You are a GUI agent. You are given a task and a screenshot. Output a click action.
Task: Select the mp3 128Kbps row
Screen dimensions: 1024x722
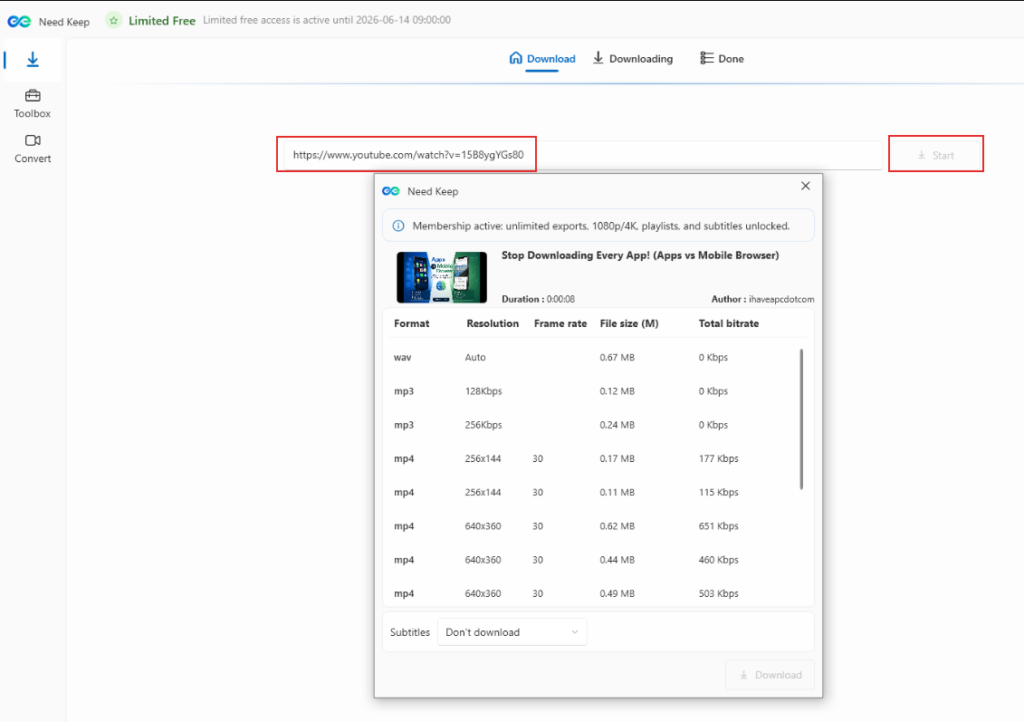594,391
